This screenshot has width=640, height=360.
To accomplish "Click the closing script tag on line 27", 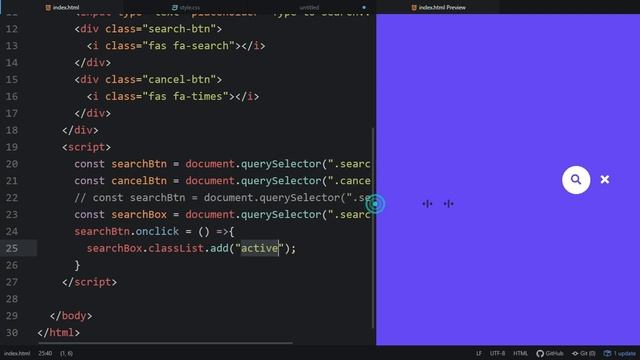I will (89, 282).
